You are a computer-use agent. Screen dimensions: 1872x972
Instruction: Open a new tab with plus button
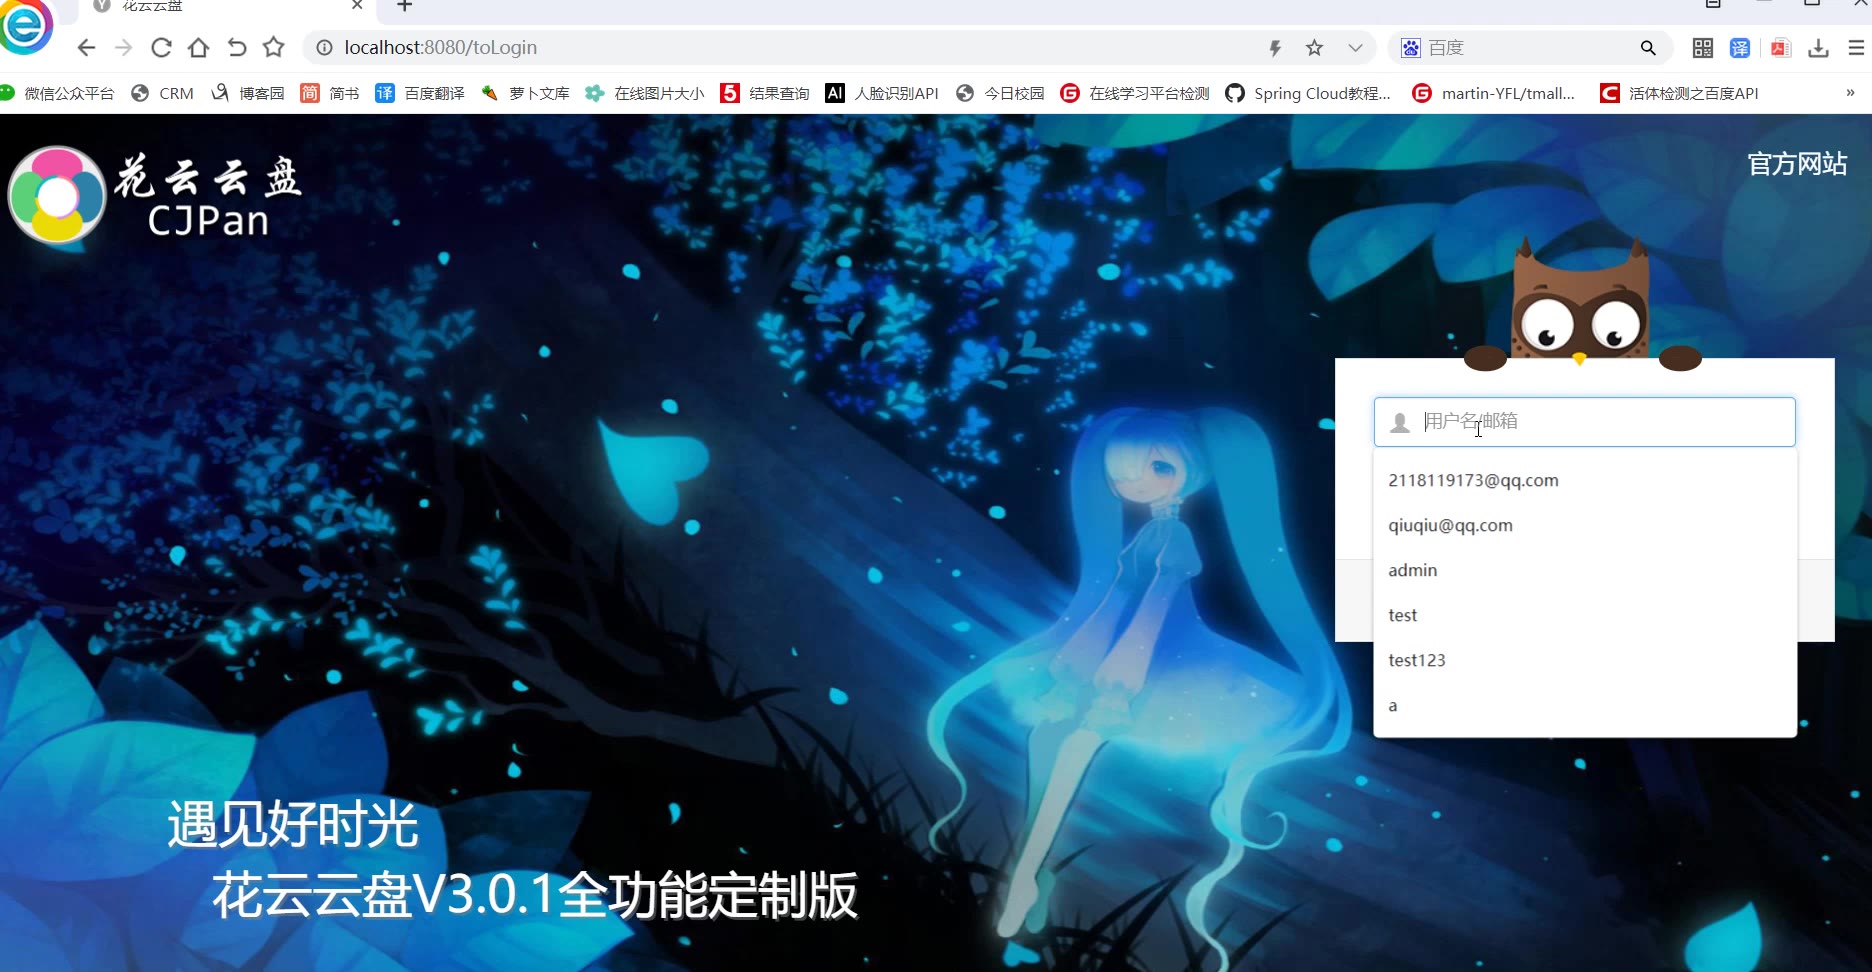pos(404,6)
